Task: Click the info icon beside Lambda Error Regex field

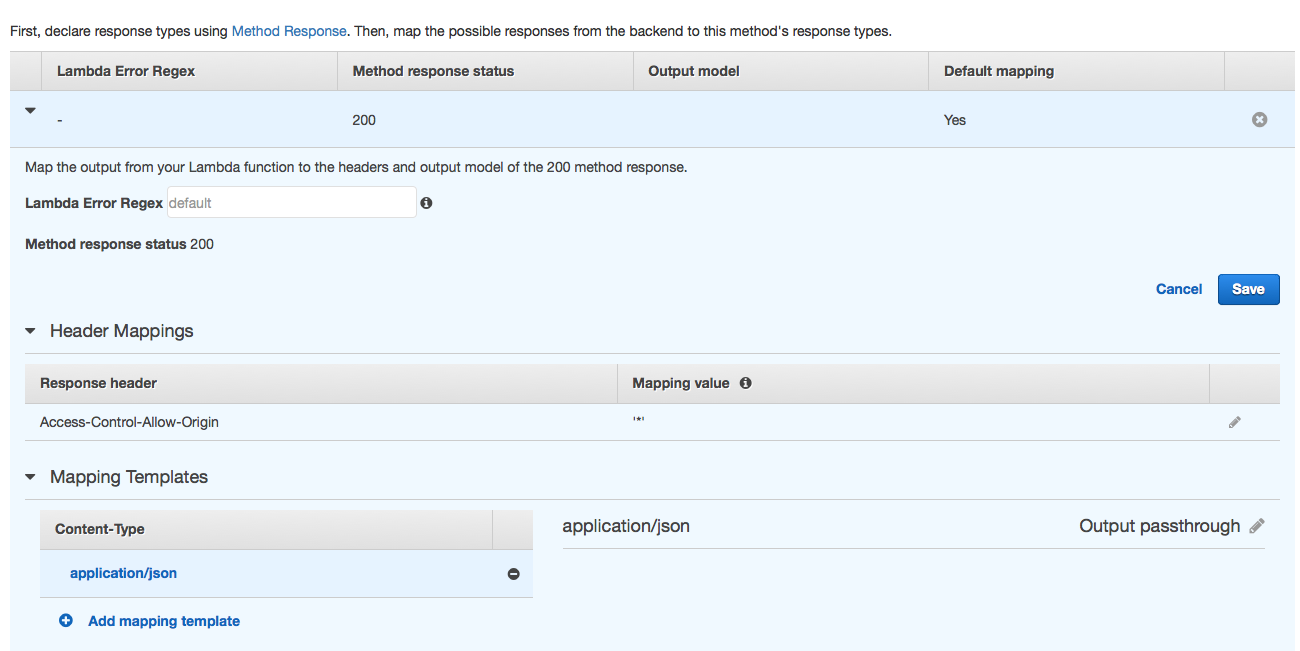Action: click(427, 203)
